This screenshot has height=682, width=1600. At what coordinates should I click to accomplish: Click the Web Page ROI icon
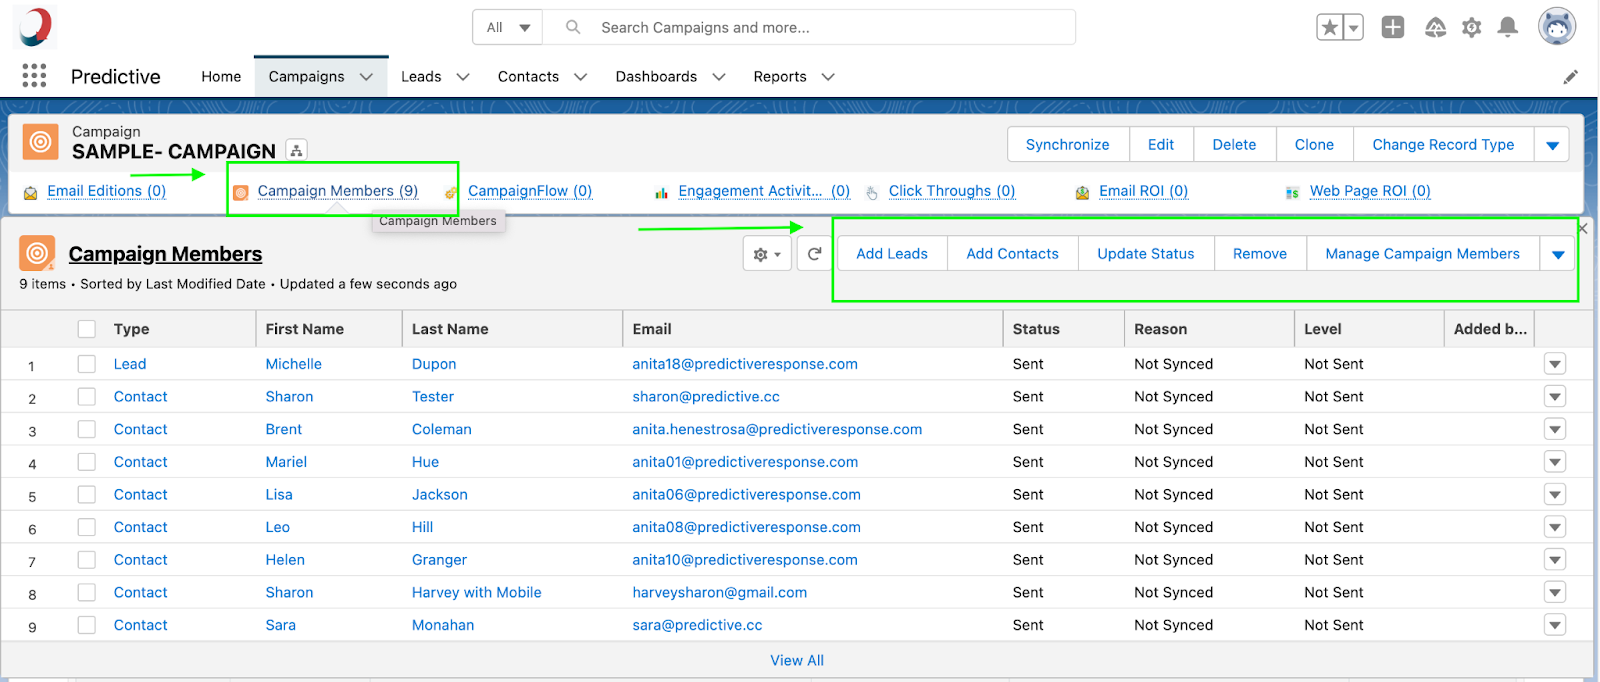1292,193
